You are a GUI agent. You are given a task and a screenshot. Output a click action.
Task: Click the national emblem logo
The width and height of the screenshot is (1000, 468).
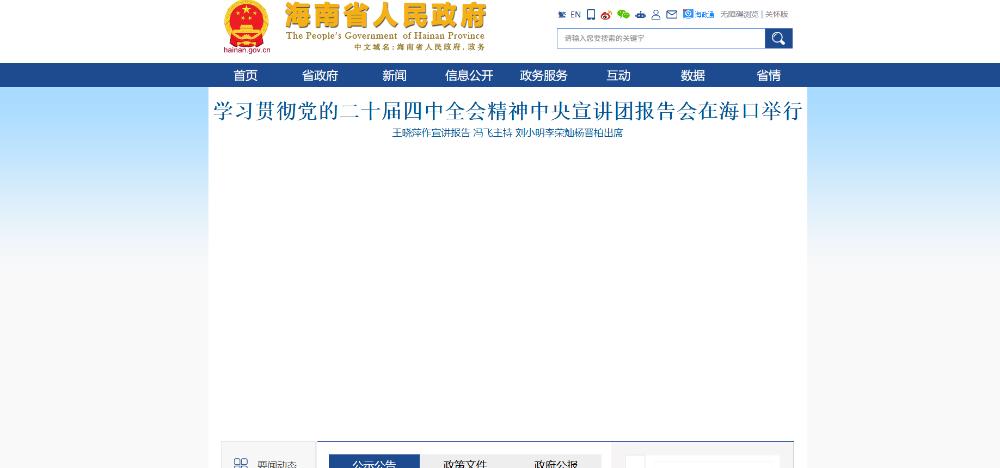(246, 24)
